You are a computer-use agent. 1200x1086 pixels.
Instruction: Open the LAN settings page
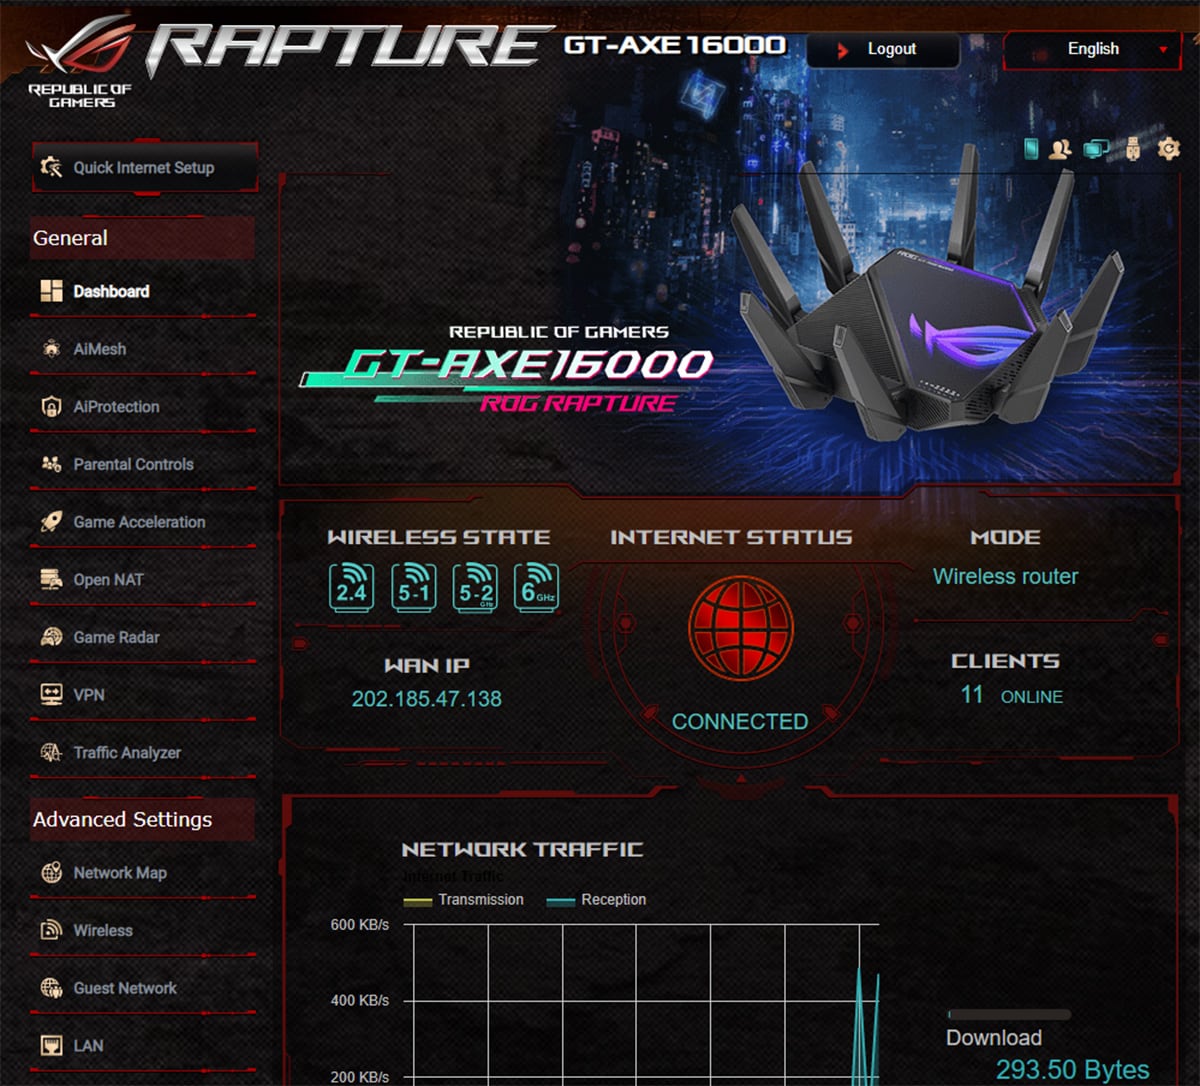tap(142, 1046)
